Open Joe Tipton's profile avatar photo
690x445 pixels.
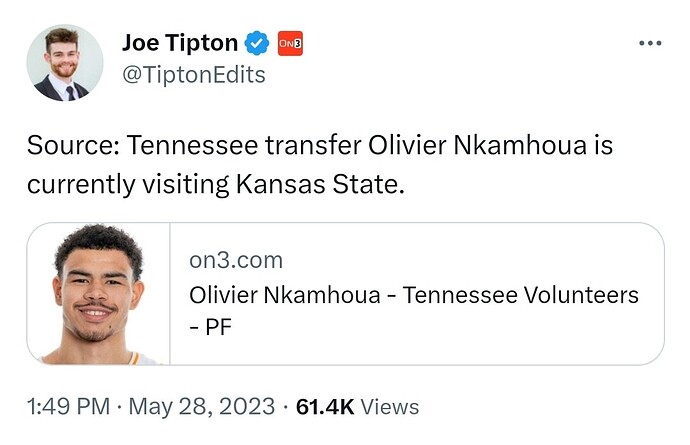point(65,63)
